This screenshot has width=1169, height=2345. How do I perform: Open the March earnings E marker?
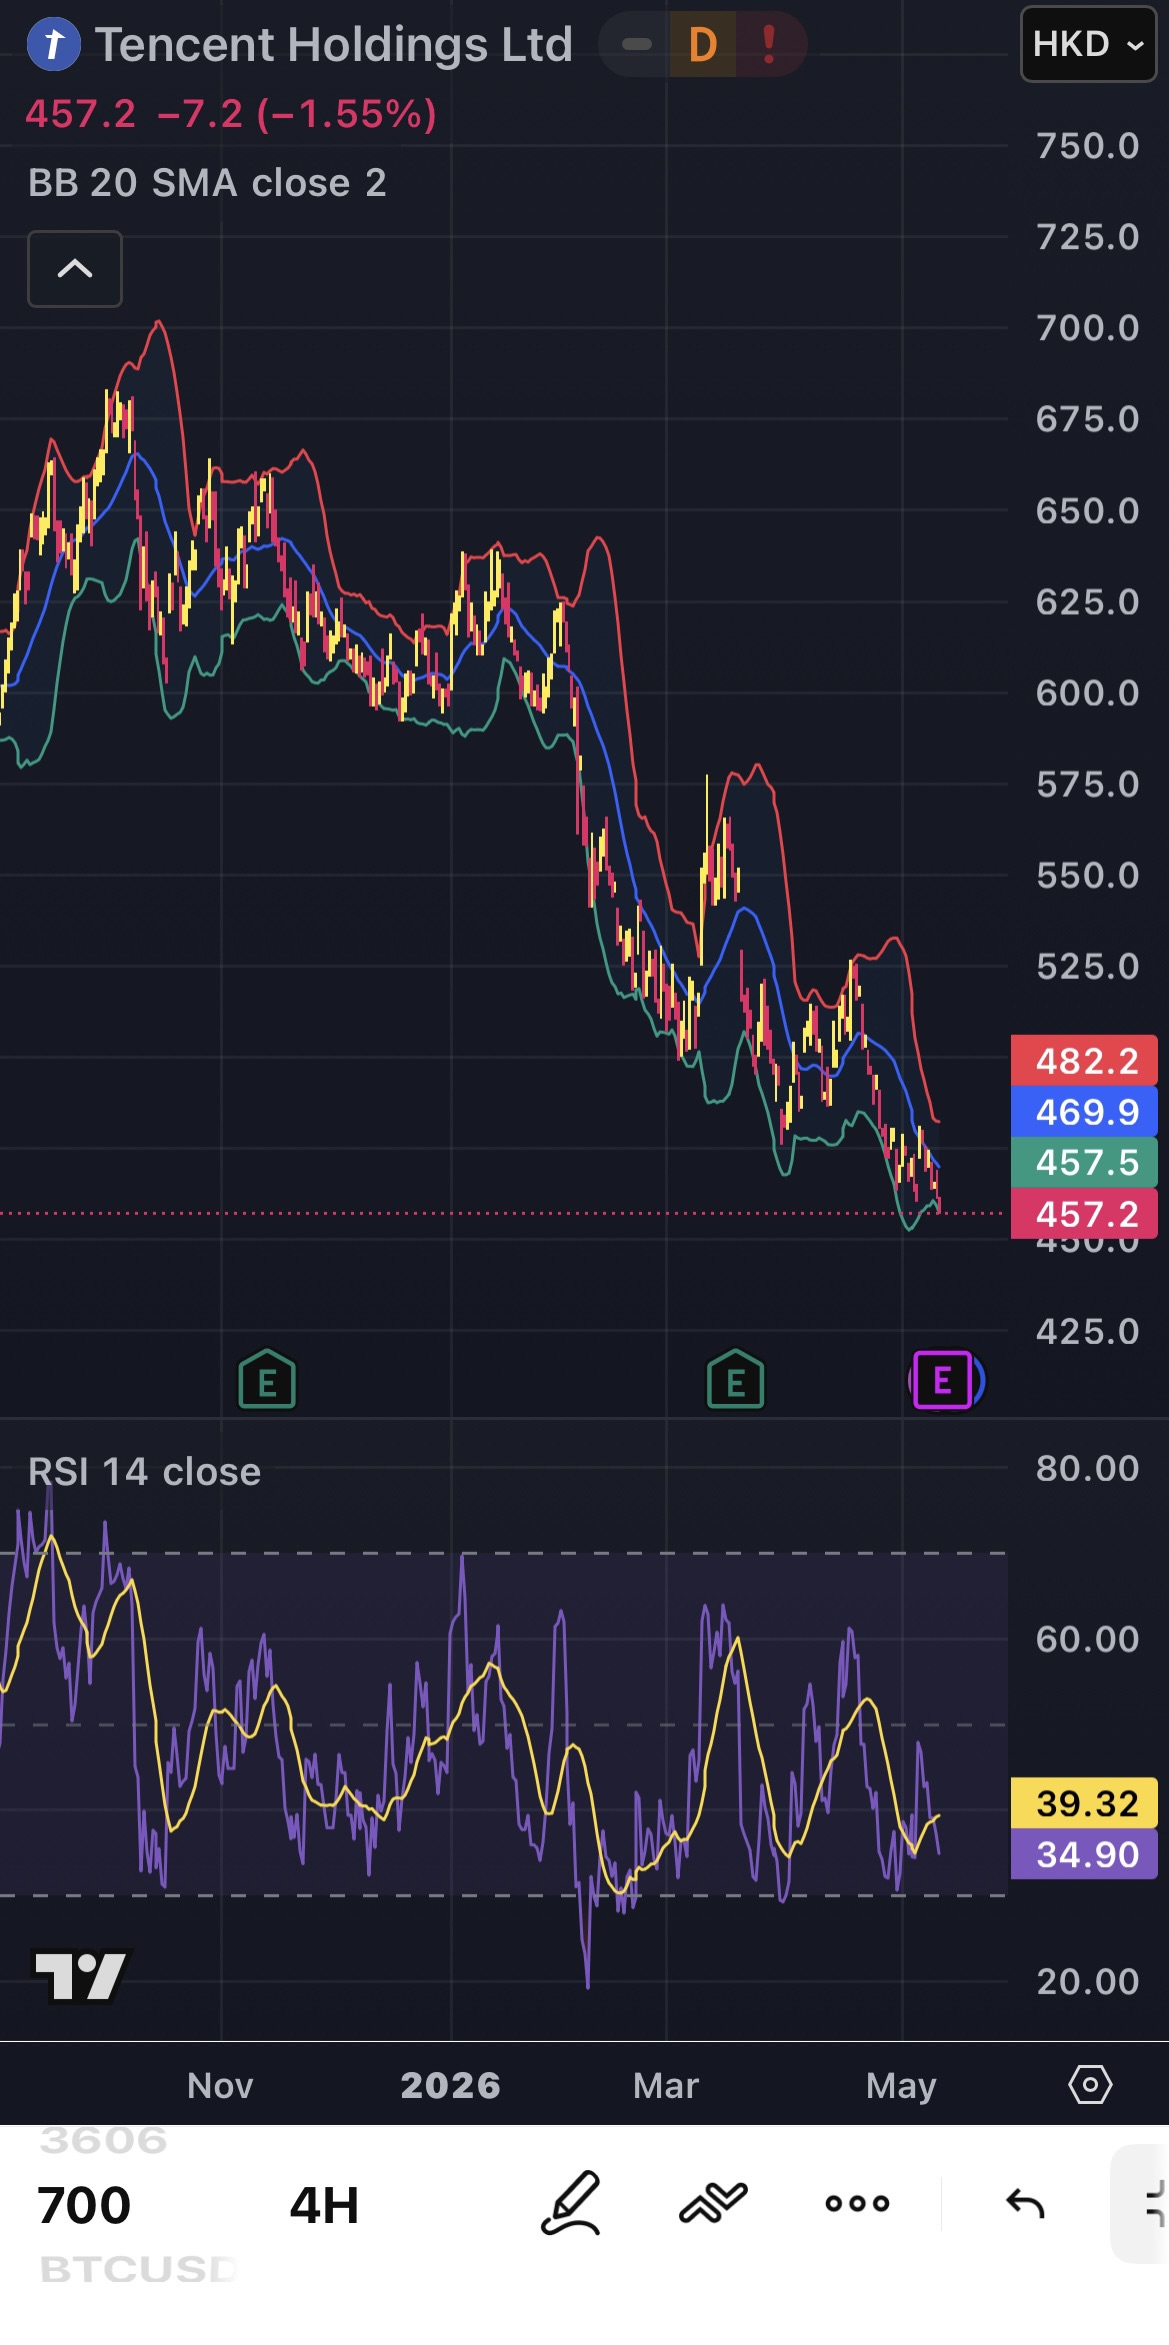pos(736,1380)
